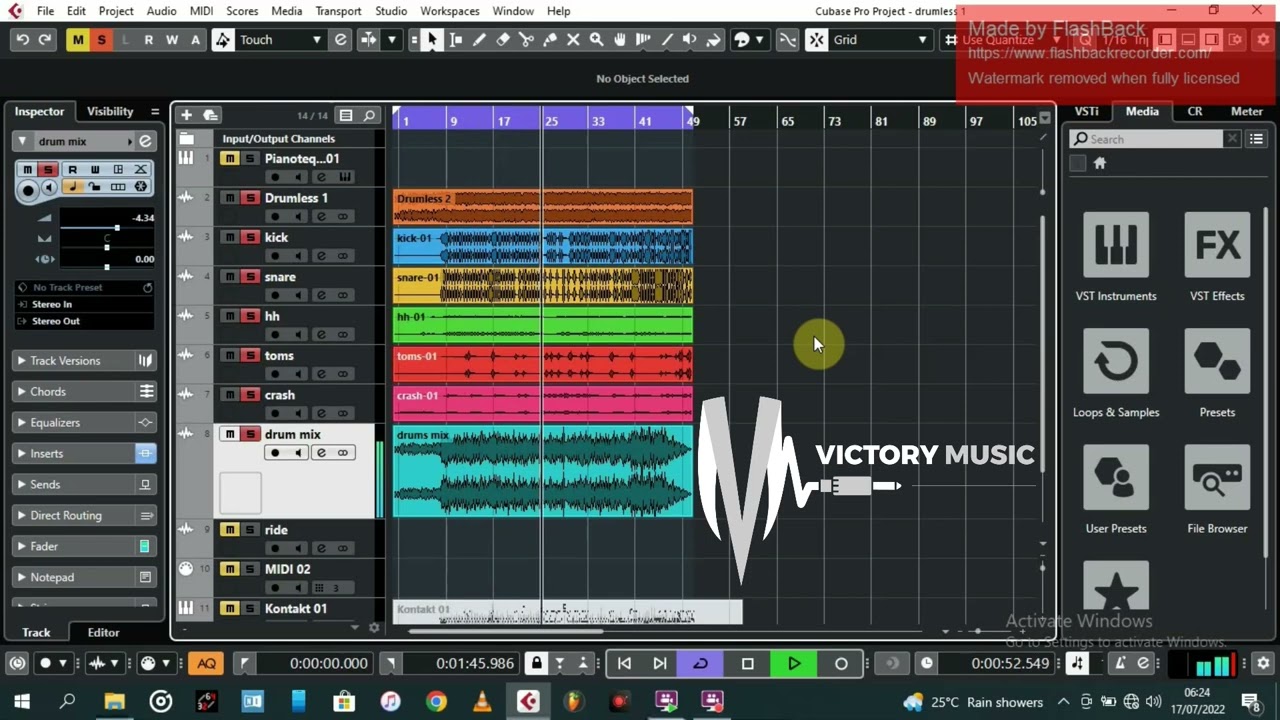1280x720 pixels.
Task: Open the Project menu
Action: [x=116, y=11]
